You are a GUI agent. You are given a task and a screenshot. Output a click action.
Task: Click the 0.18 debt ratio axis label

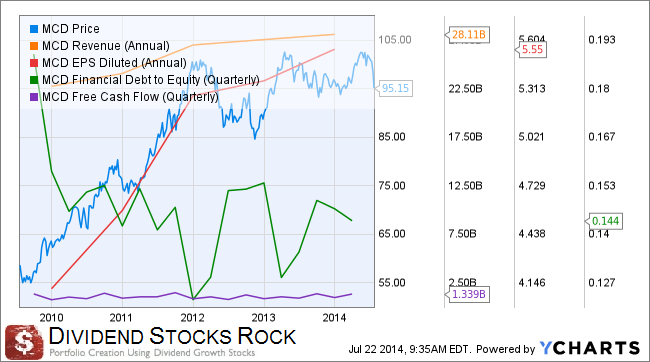599,89
